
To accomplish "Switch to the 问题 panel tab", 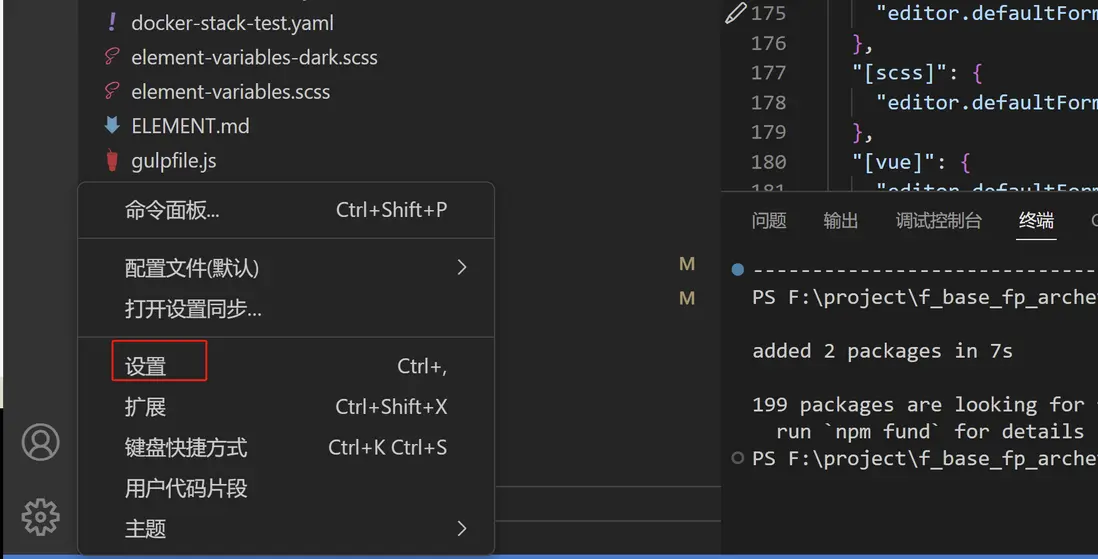I will click(769, 221).
